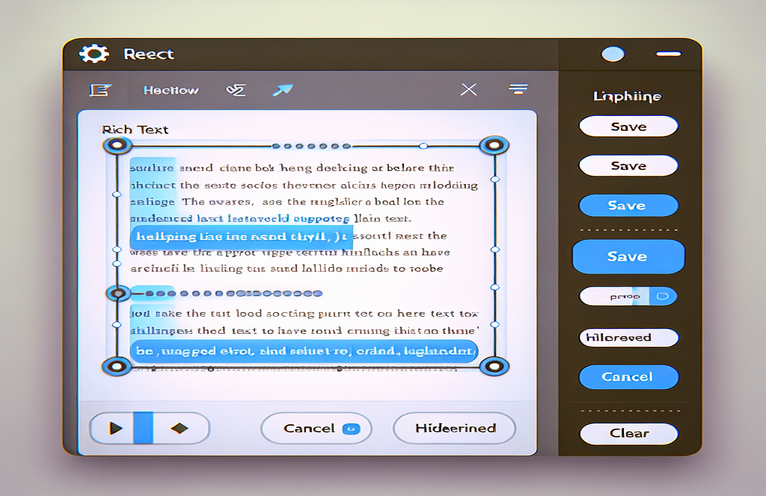
Task: Click the blue circle in the title bar
Action: click(x=613, y=54)
